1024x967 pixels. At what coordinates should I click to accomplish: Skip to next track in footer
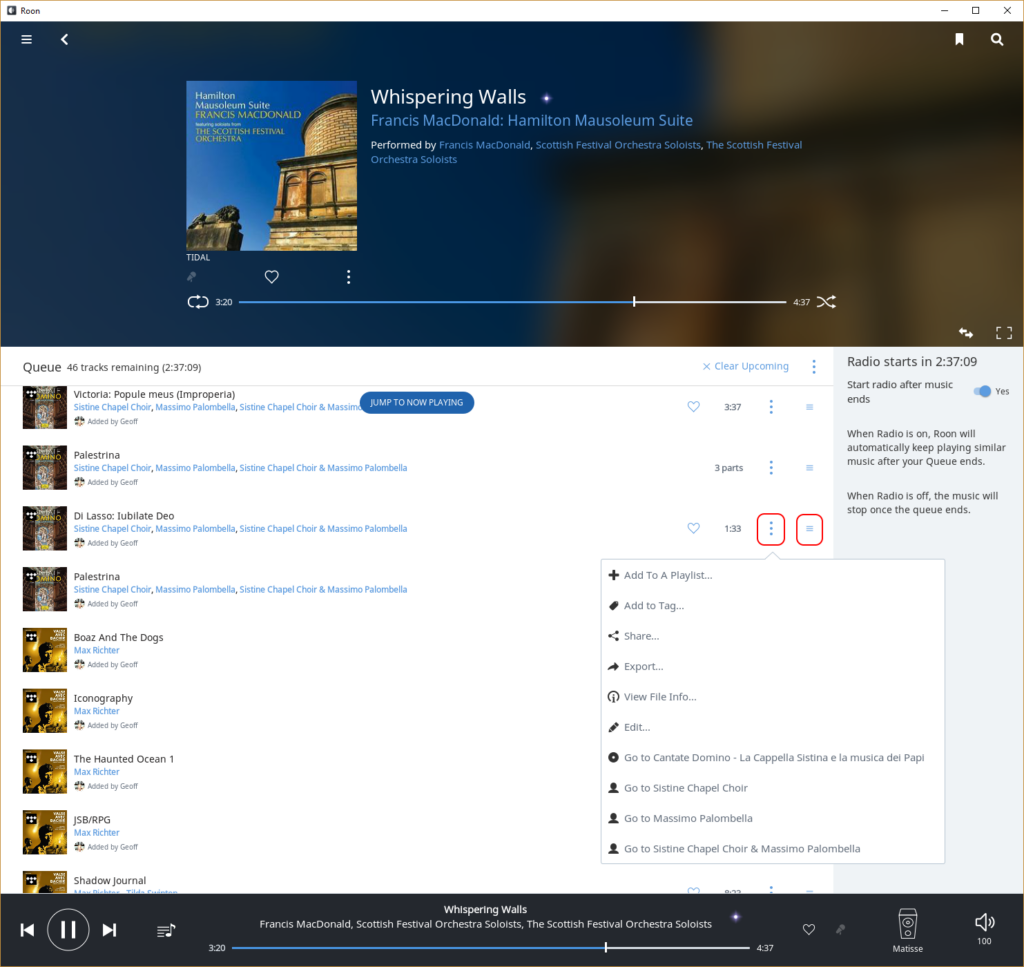coord(109,930)
